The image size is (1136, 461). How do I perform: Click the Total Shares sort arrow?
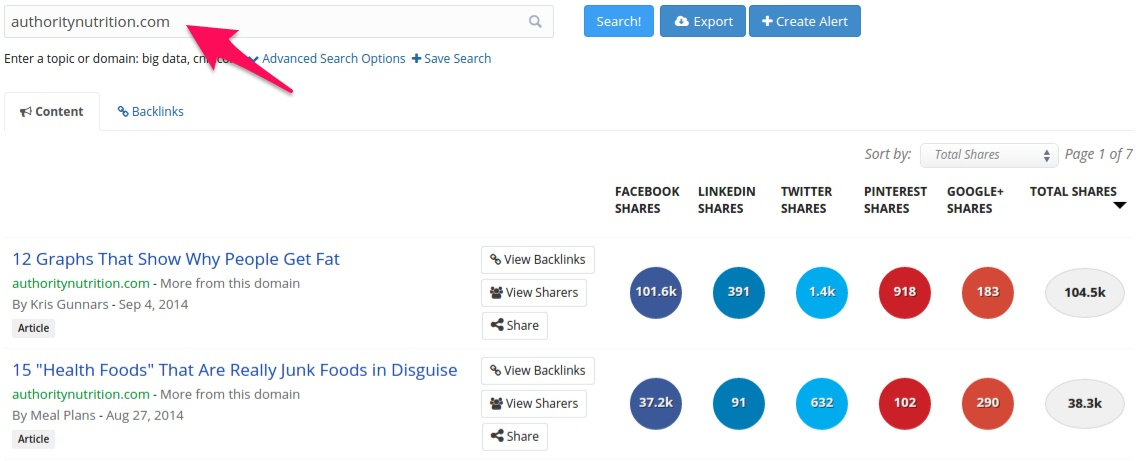click(1120, 206)
